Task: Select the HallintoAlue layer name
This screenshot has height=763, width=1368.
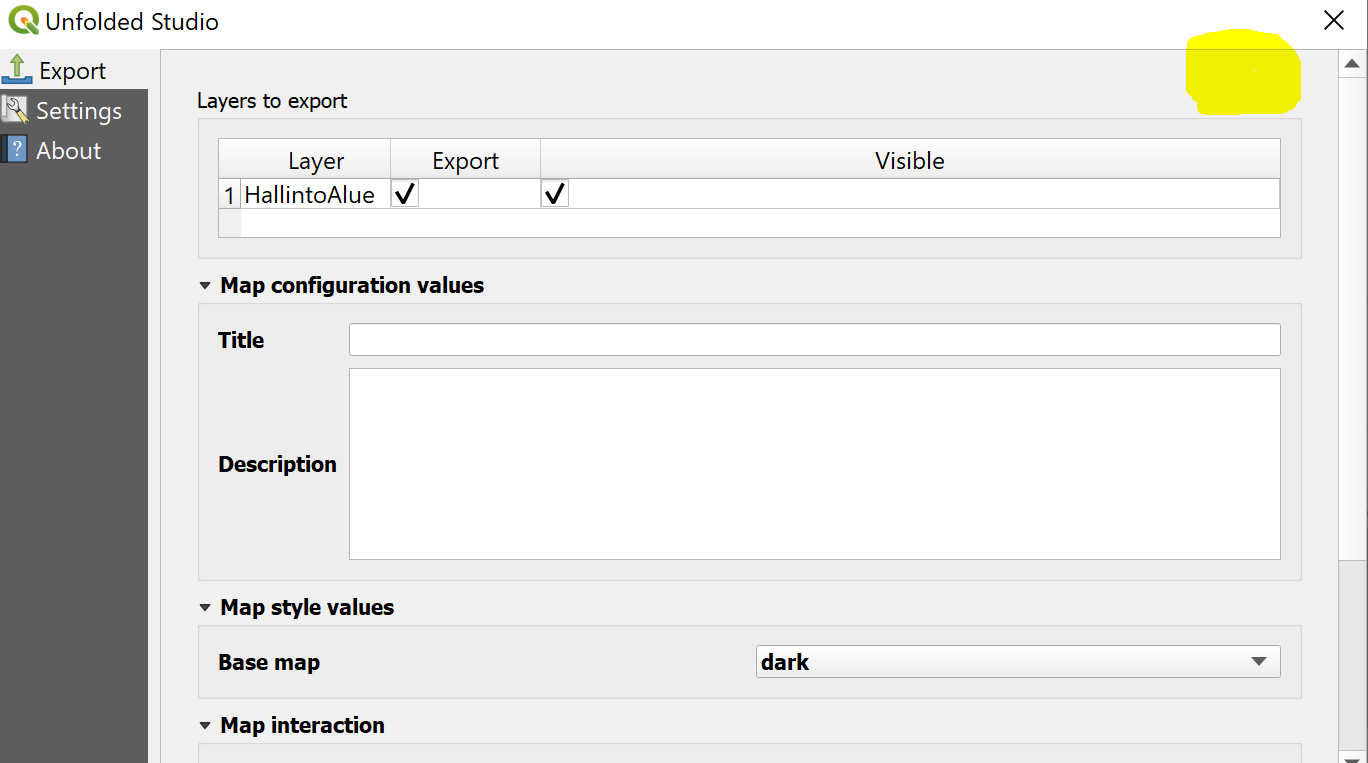Action: 311,194
